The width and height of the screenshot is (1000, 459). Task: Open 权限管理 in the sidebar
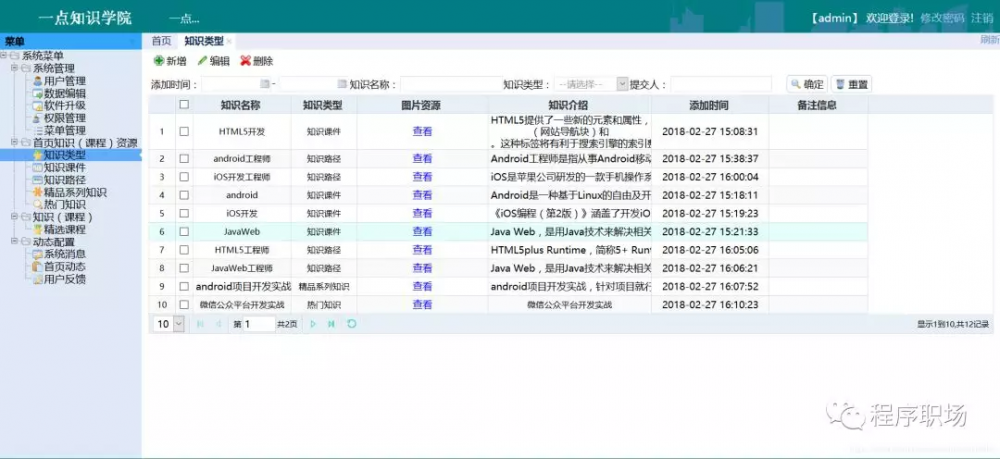(x=64, y=118)
